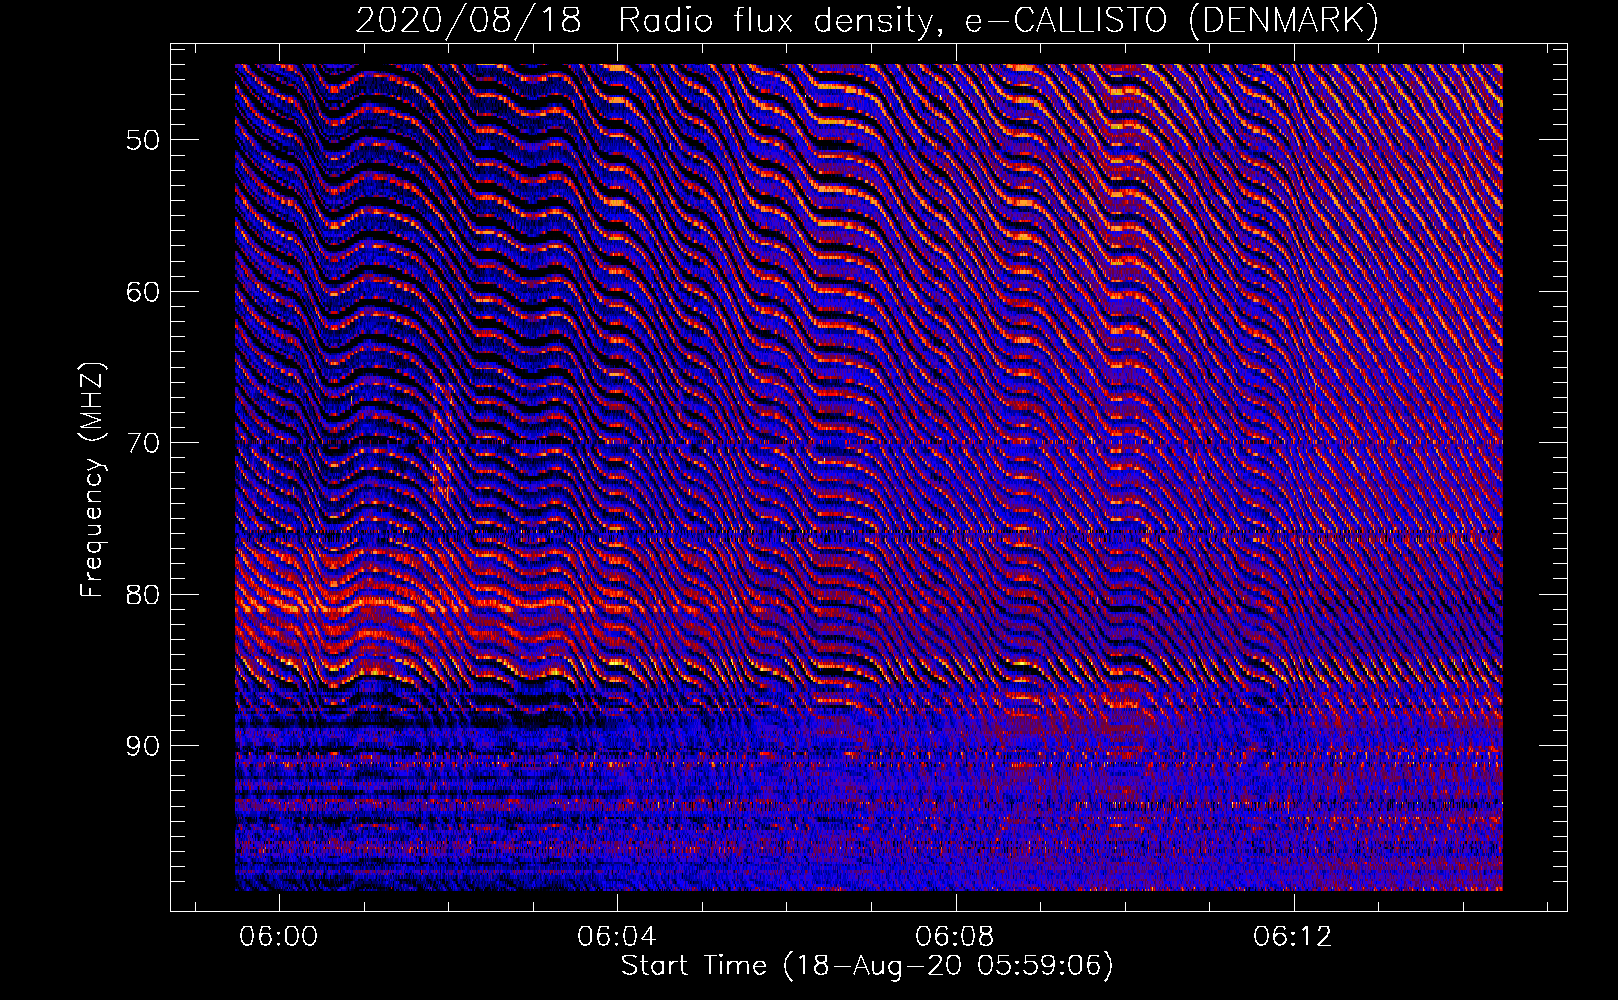The image size is (1618, 1000).
Task: Click the 80 MHz frequency tick label
Action: [142, 595]
